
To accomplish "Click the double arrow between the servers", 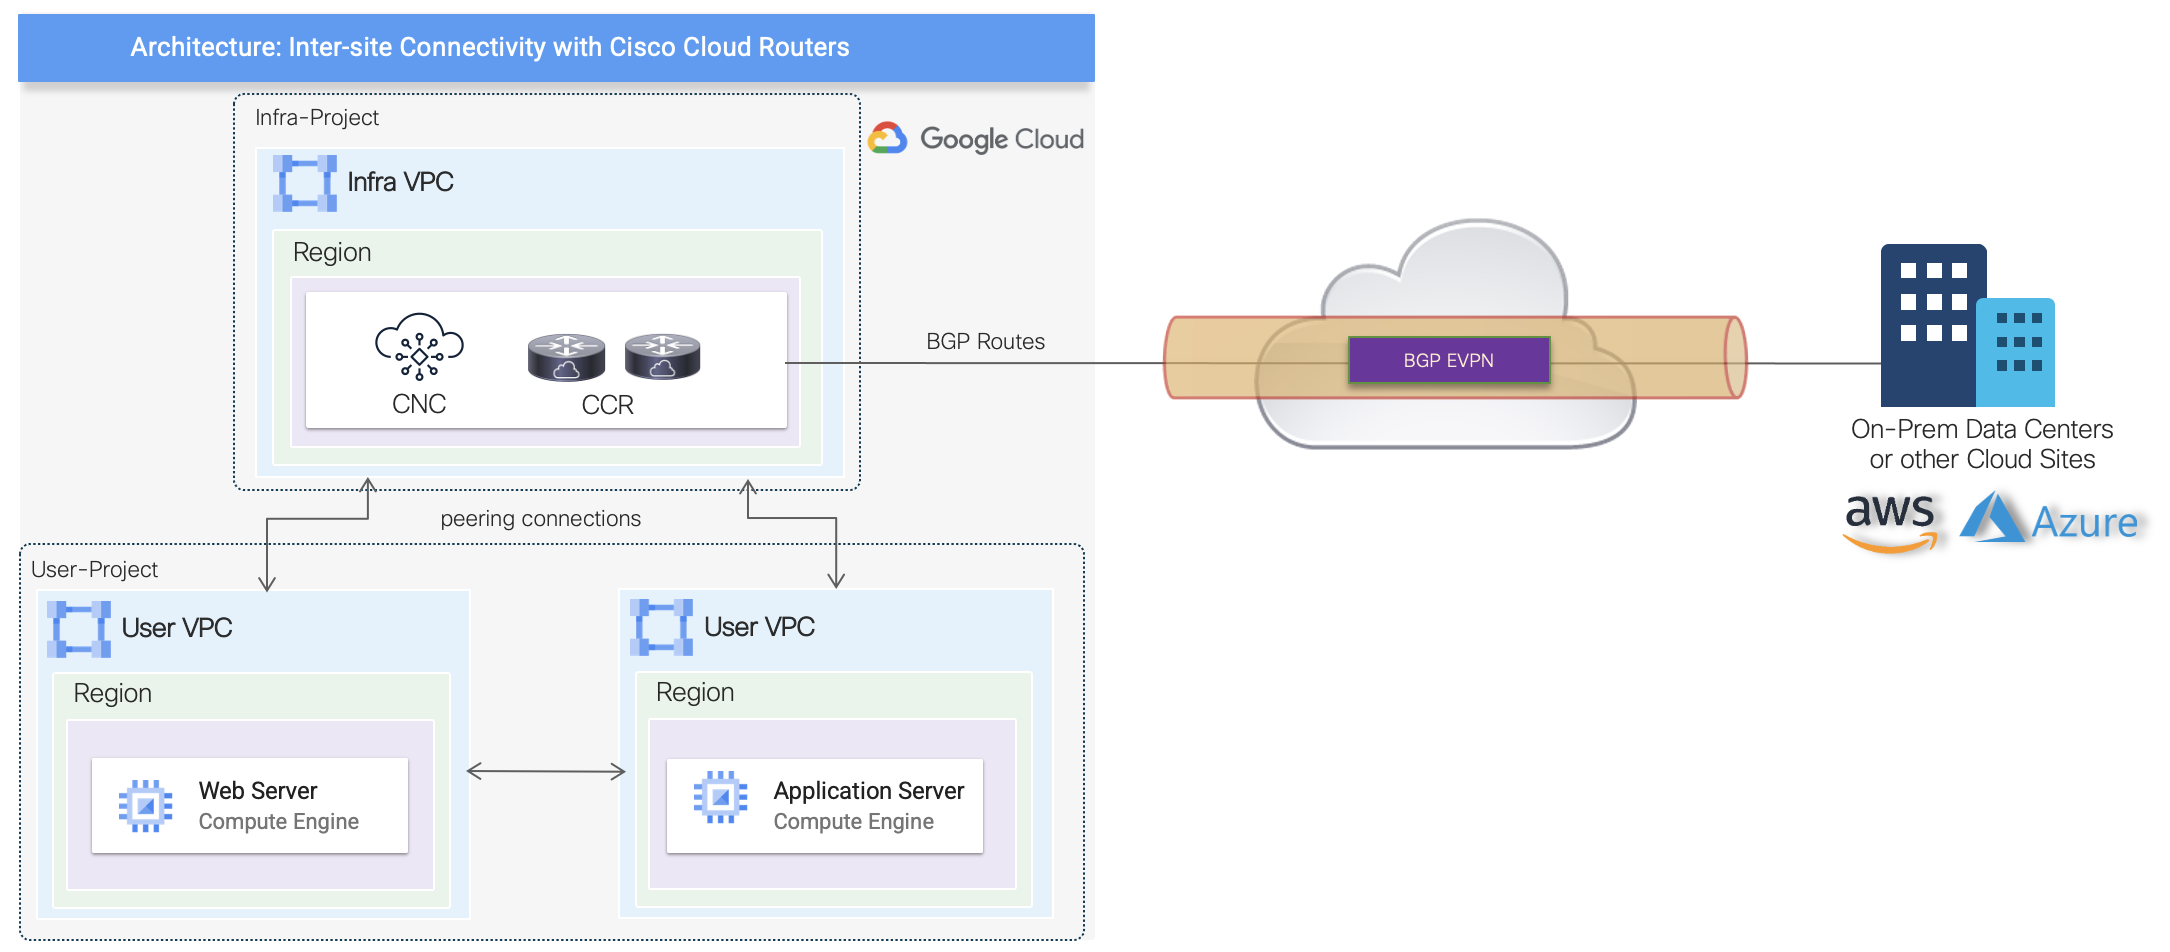I will tap(546, 771).
